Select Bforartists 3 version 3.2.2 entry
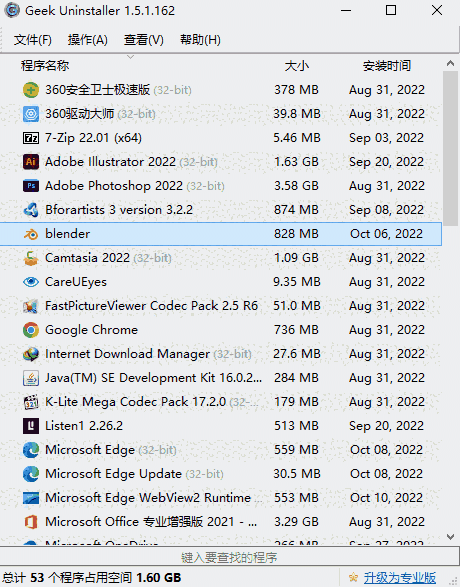 click(x=119, y=210)
